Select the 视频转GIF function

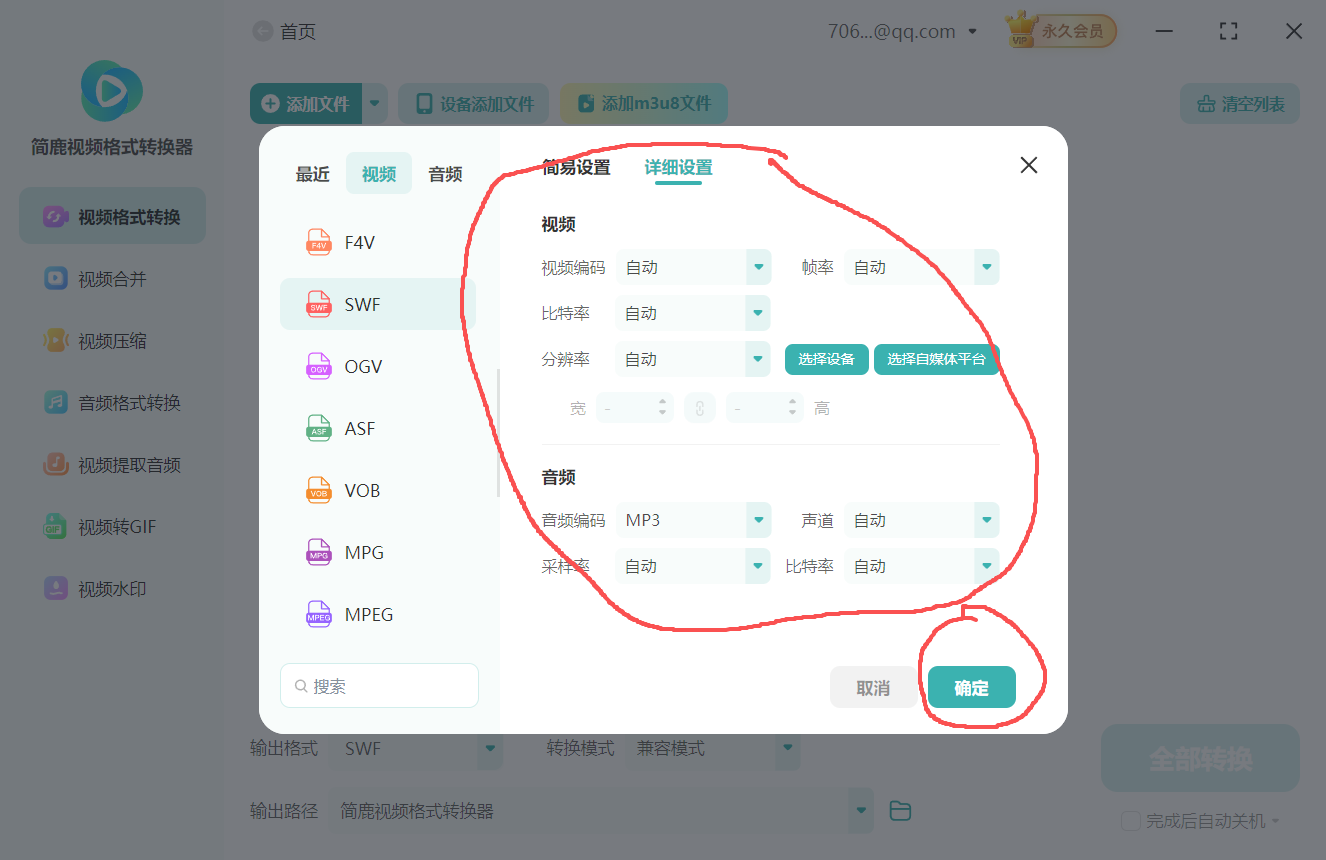tap(56, 527)
